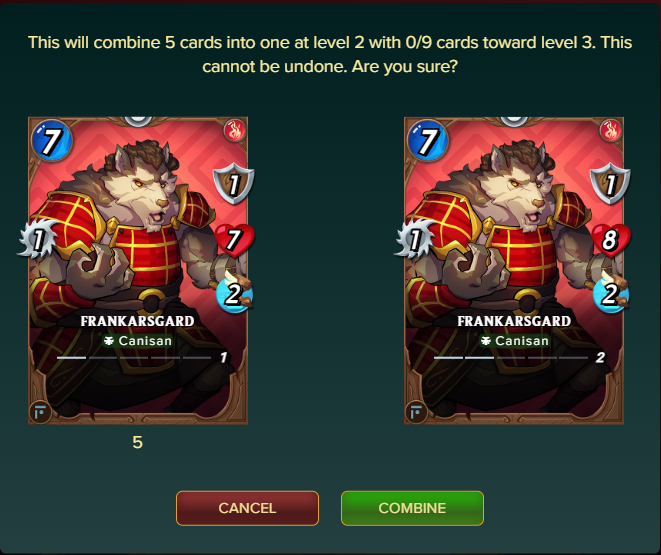Click the fire element icon on left card
The width and height of the screenshot is (661, 555).
point(235,130)
